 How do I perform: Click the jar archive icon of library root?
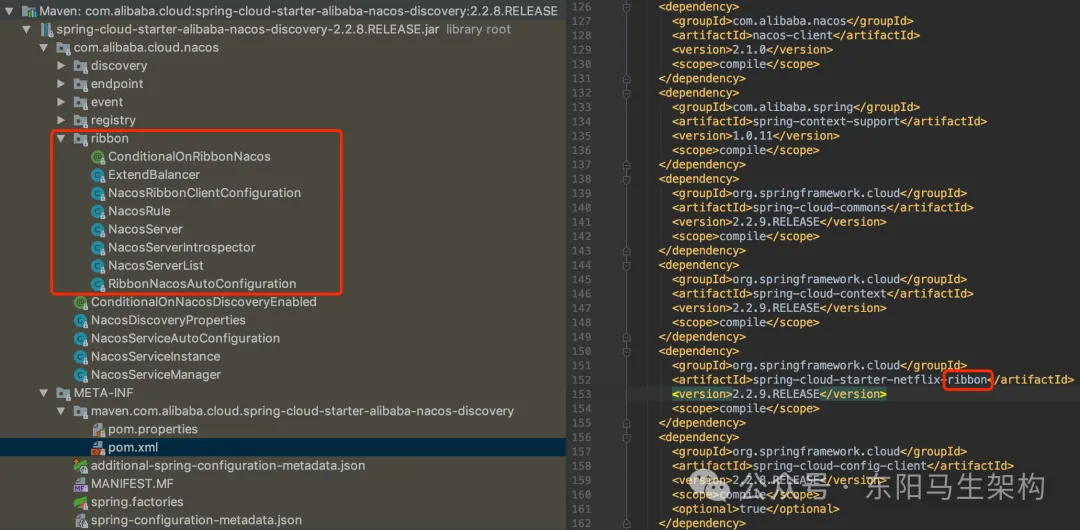click(x=47, y=30)
